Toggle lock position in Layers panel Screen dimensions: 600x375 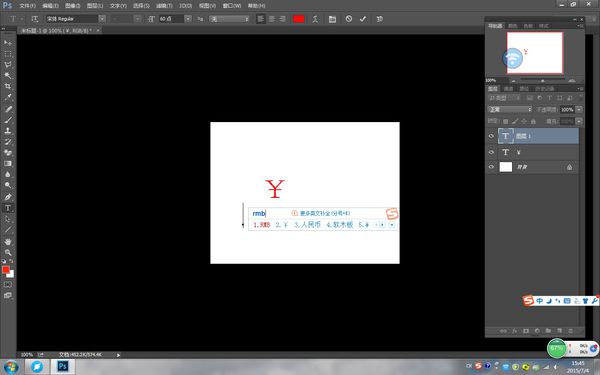pos(524,121)
